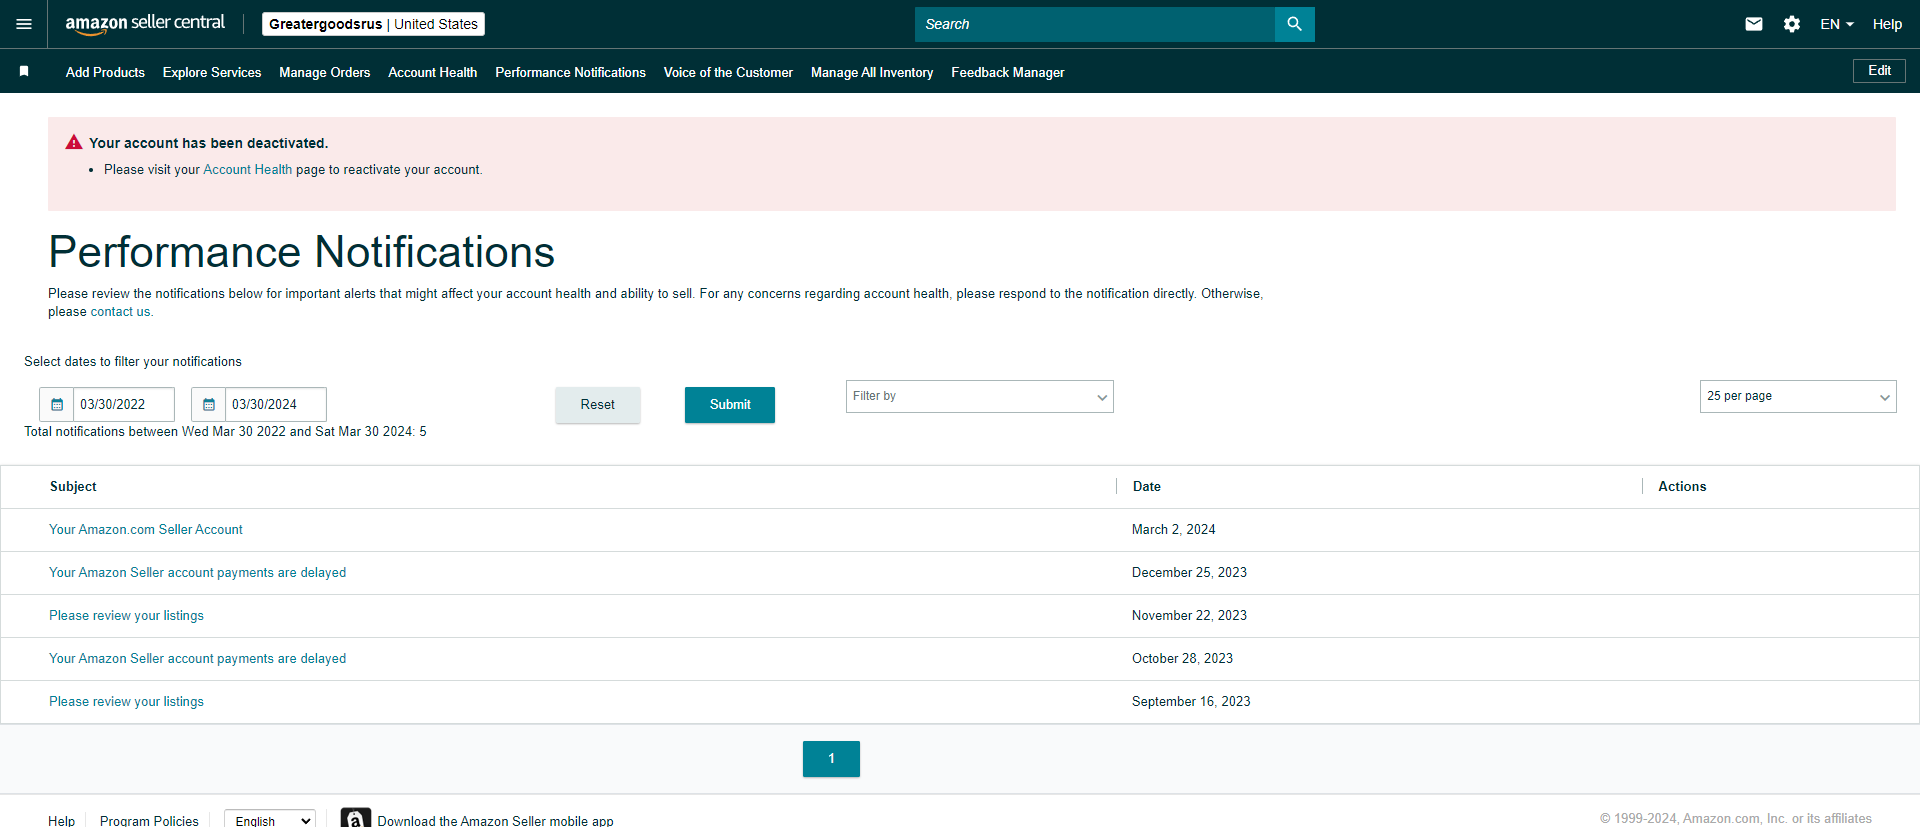Open the start date calendar icon

tap(57, 404)
